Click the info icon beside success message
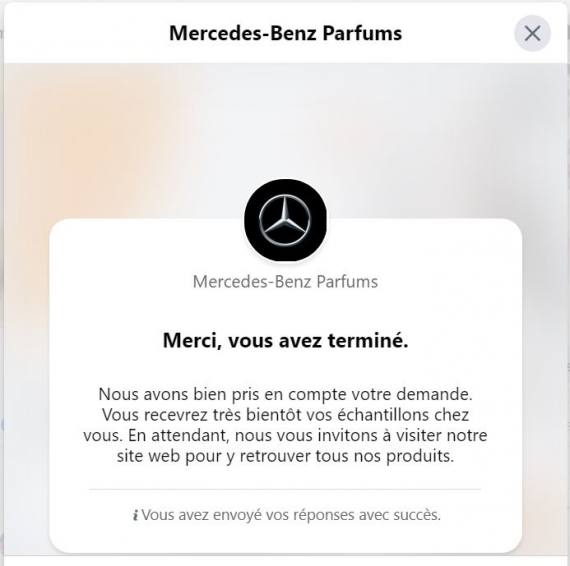Viewport: 570px width, 566px height. point(136,515)
